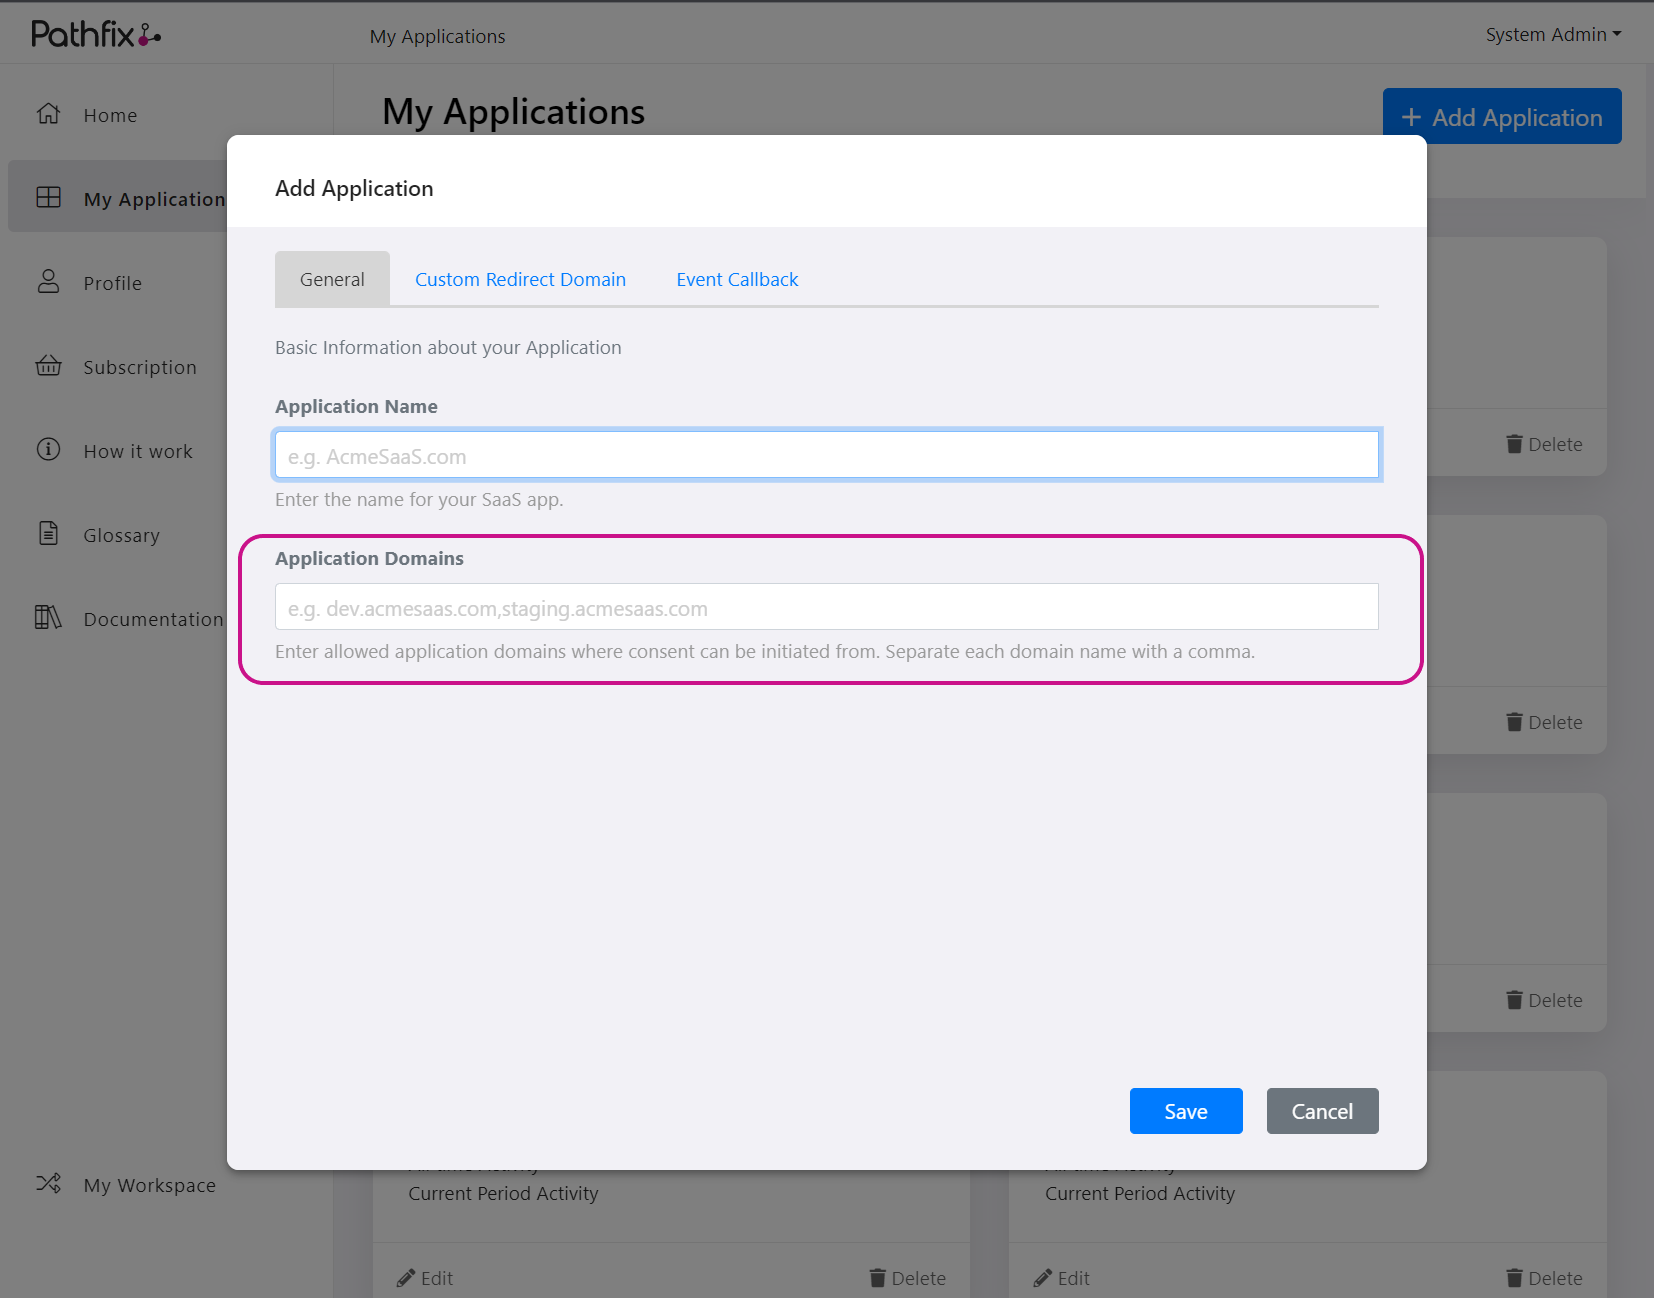The height and width of the screenshot is (1298, 1654).
Task: Select the Glossary document icon
Action: [x=48, y=534]
